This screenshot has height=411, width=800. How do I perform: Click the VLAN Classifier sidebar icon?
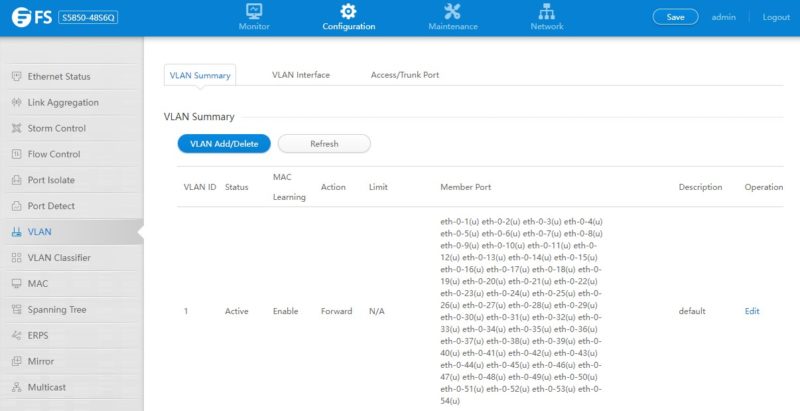(x=16, y=258)
